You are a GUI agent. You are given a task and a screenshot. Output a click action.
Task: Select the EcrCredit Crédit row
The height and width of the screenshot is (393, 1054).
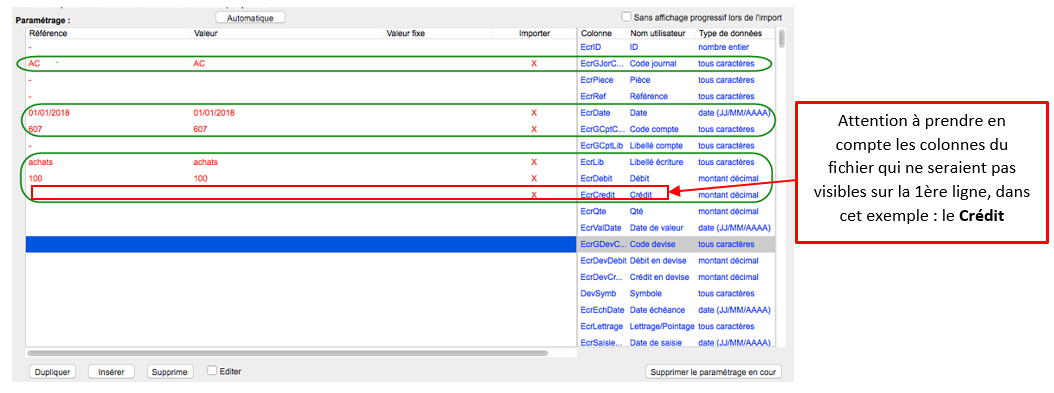(x=676, y=195)
